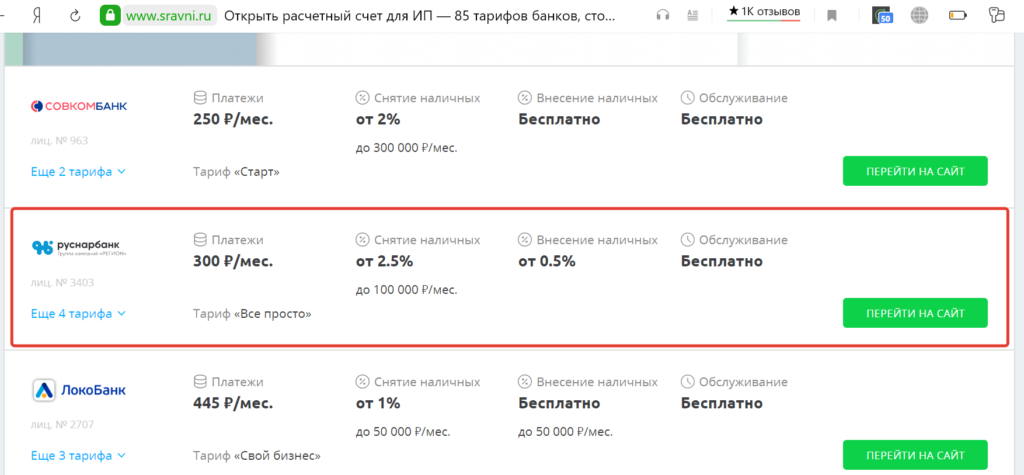The image size is (1024, 475).
Task: Click the globe icon in the toolbar
Action: [x=920, y=16]
